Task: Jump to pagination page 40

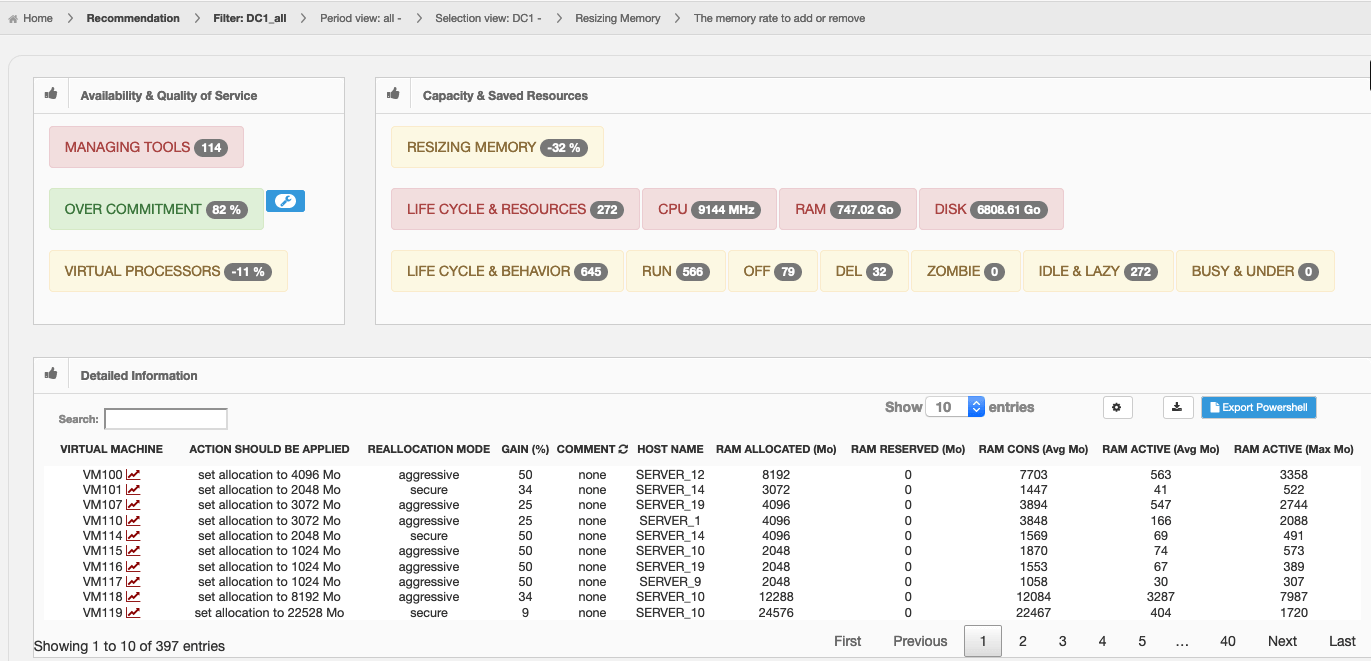Action: point(1228,641)
